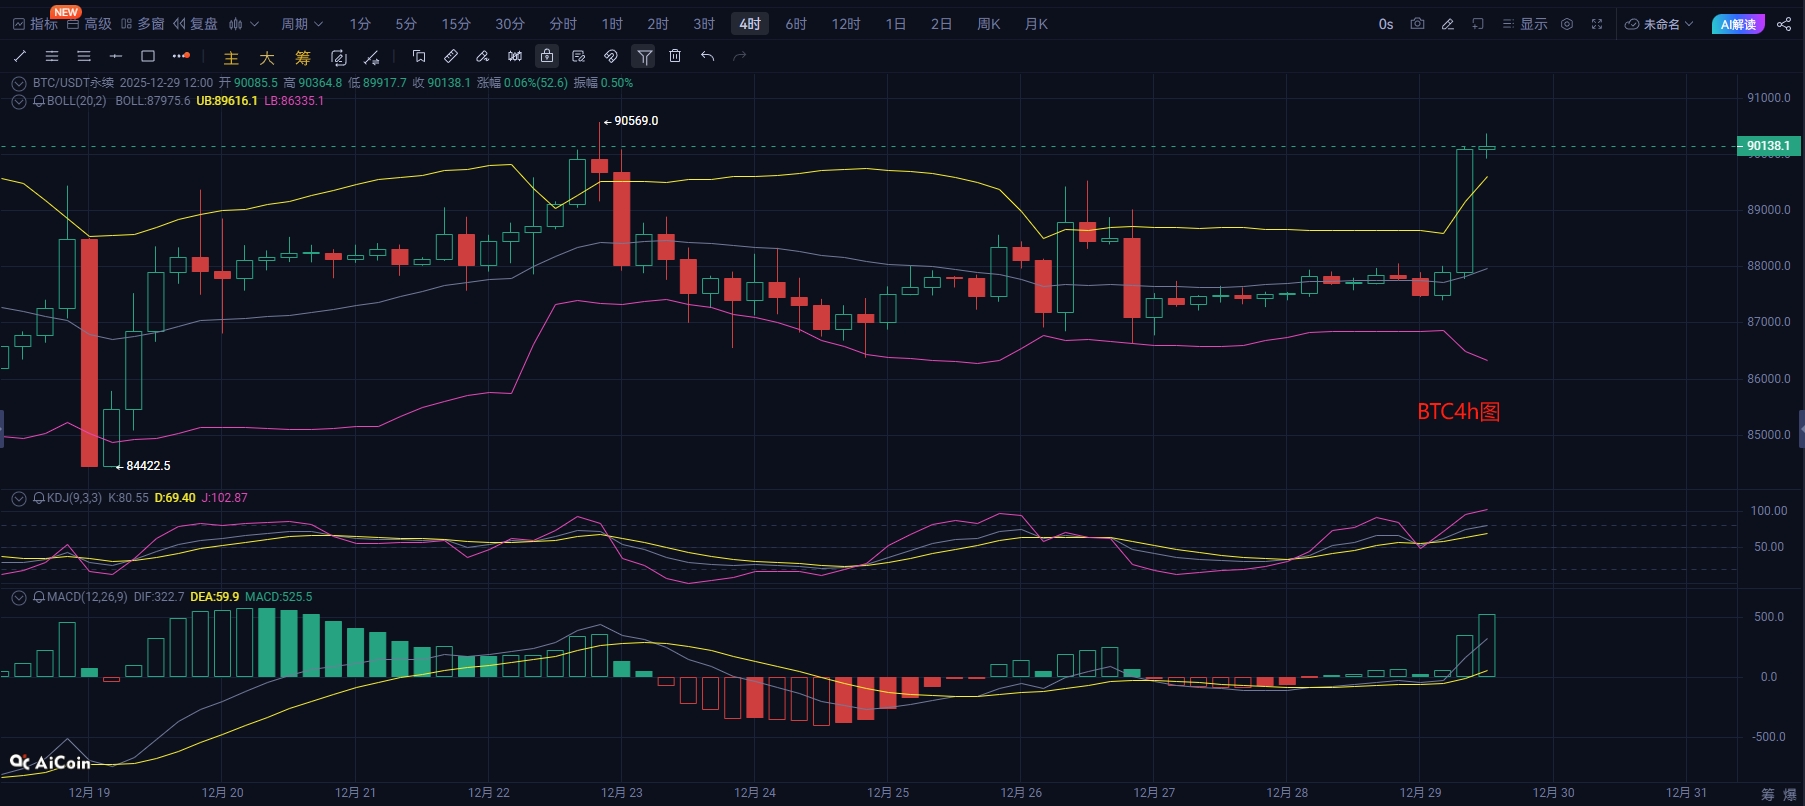Click the 复盘 replay button

195,24
